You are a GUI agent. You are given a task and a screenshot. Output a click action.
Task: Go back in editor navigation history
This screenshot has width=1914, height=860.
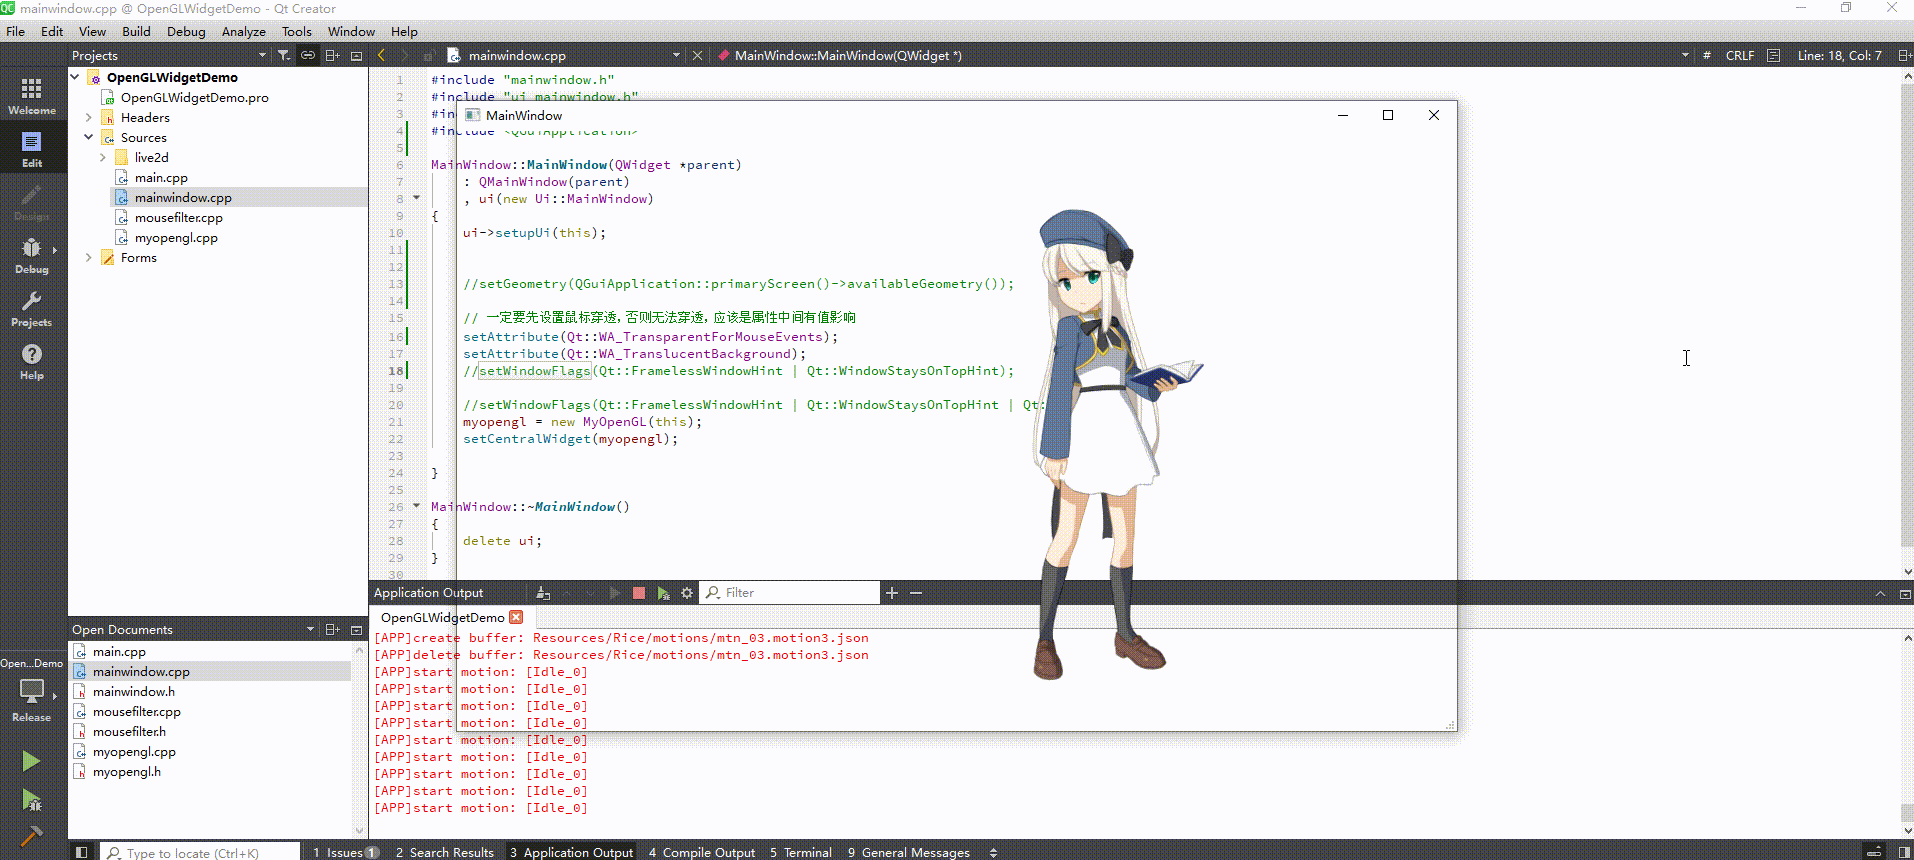381,55
